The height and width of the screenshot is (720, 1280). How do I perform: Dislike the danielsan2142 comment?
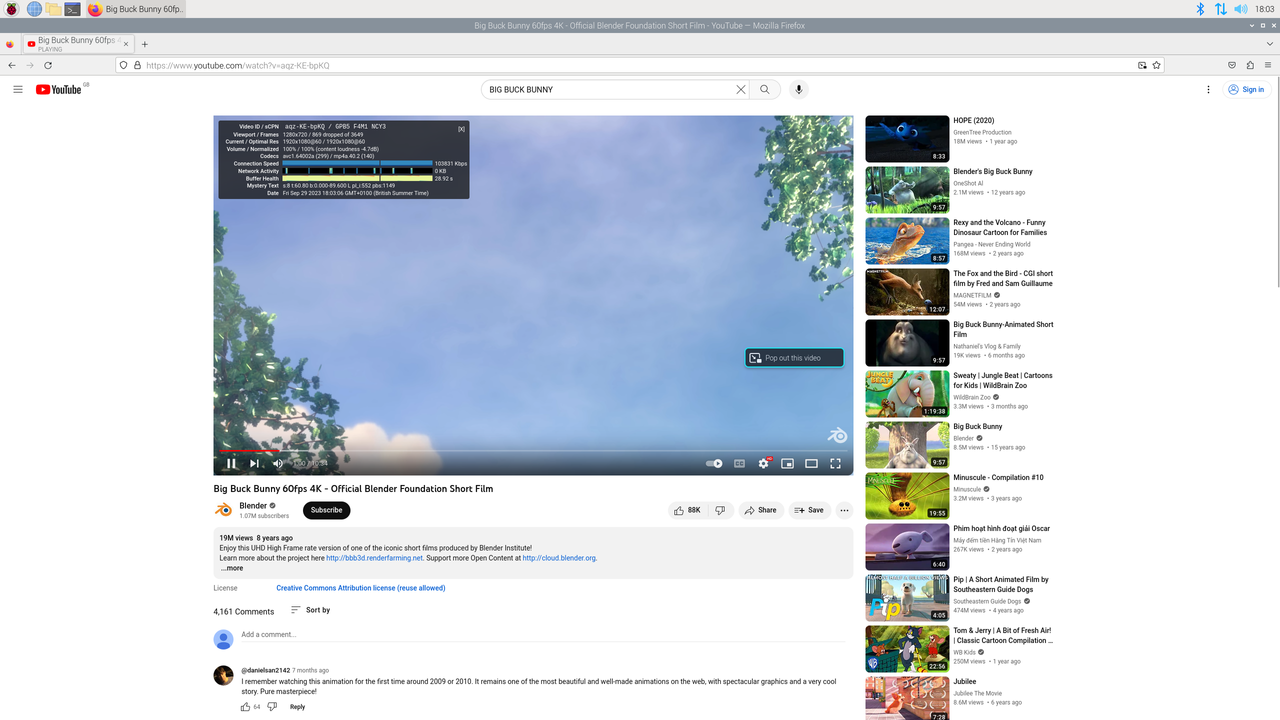point(272,707)
